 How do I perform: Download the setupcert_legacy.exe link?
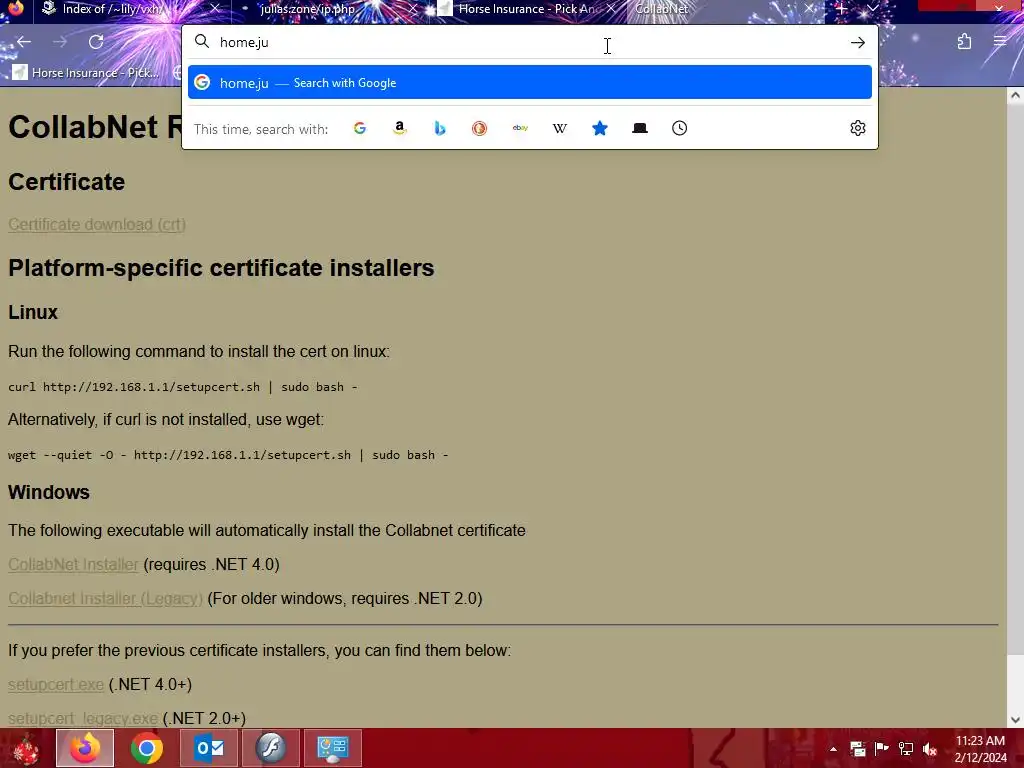coord(83,718)
